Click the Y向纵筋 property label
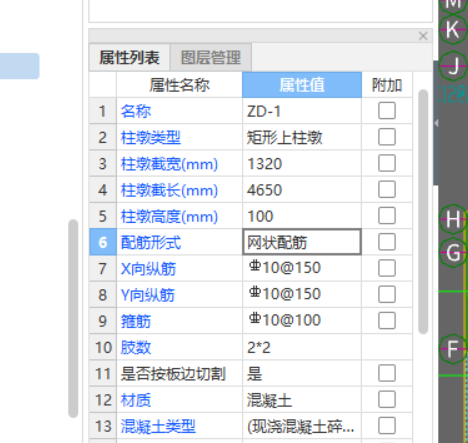Screen dimensions: 468x443 pos(148,295)
